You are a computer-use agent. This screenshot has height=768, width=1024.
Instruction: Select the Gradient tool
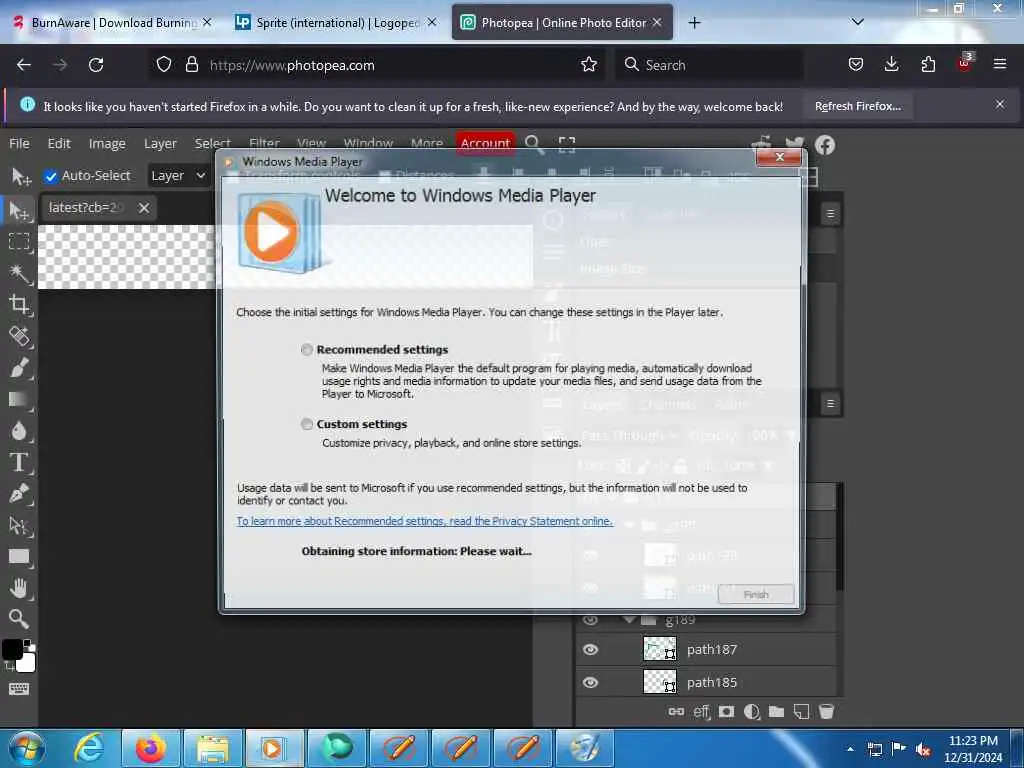pyautogui.click(x=19, y=399)
